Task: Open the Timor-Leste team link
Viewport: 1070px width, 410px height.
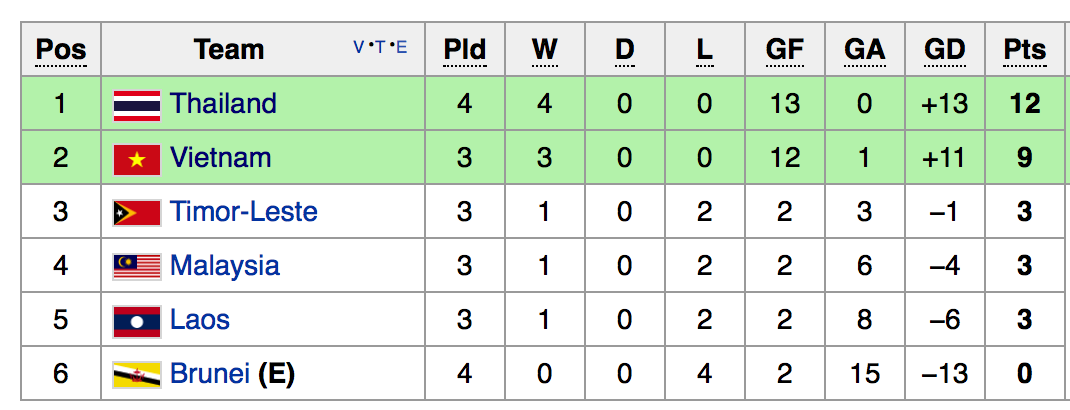Action: 244,212
